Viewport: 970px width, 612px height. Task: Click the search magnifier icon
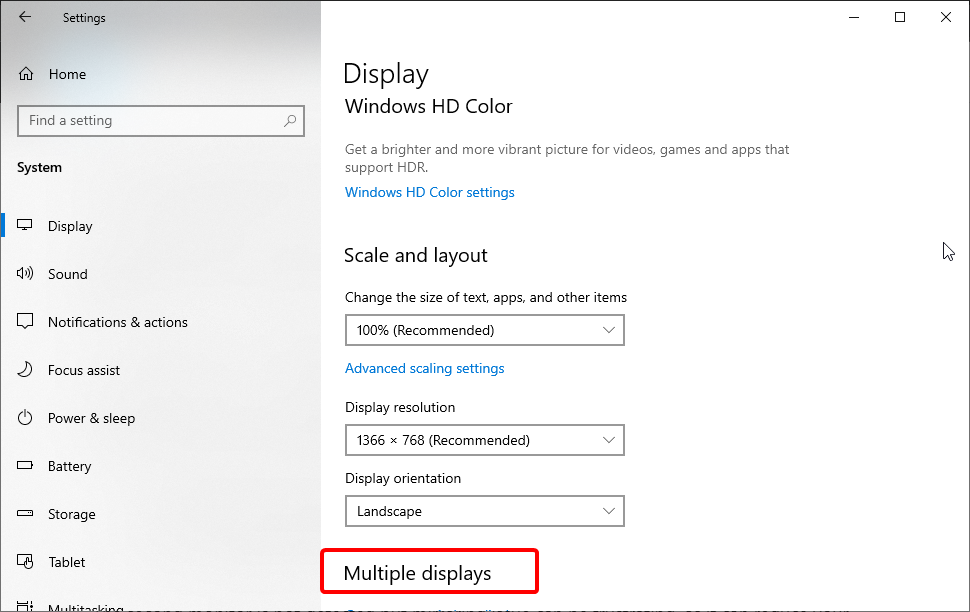pos(290,121)
